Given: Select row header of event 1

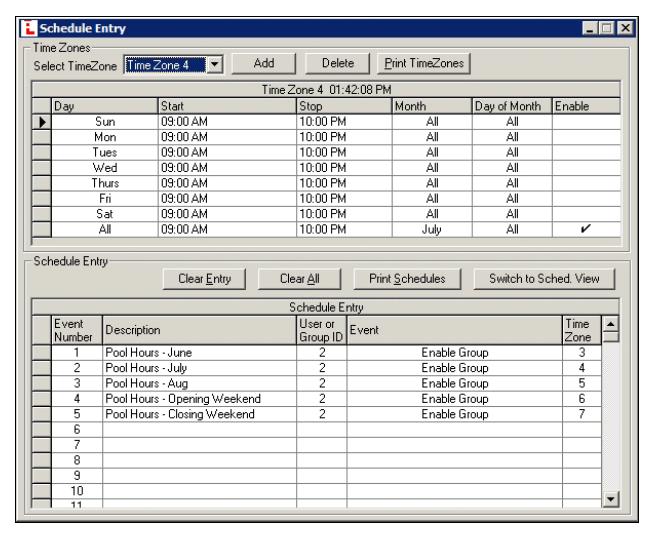Looking at the screenshot, I should click(x=42, y=353).
